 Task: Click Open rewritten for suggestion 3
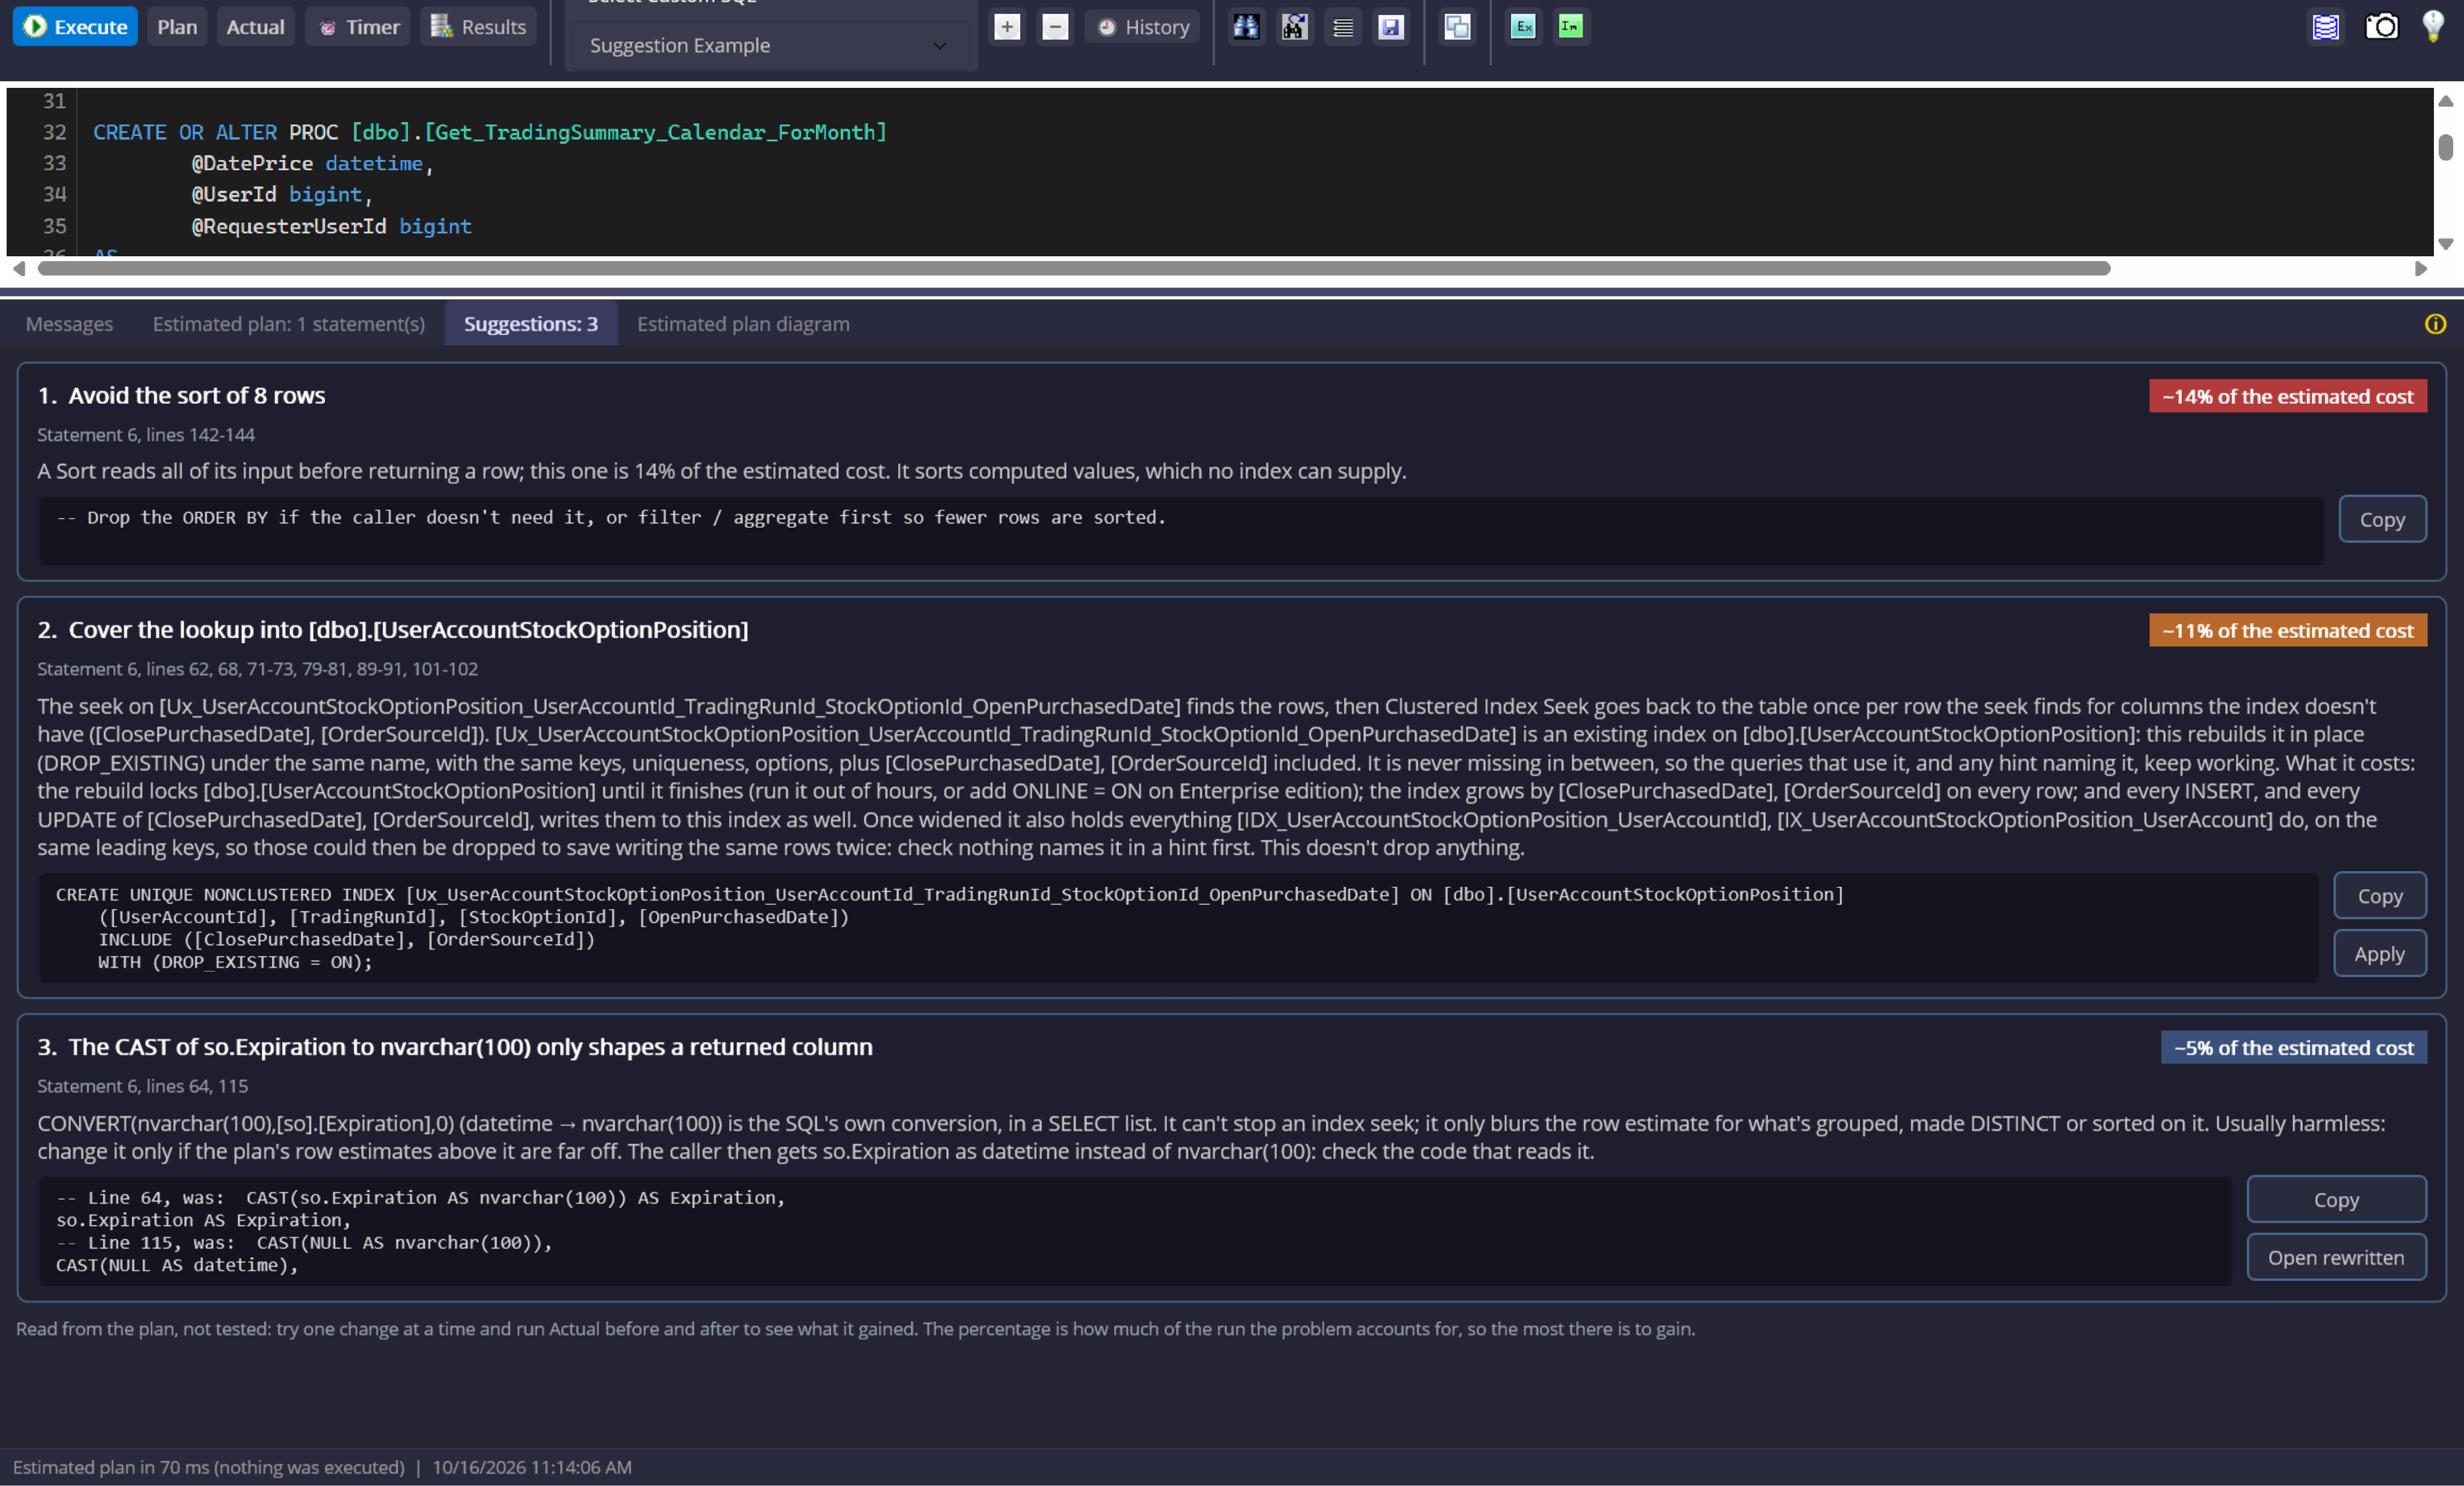[x=2335, y=1257]
